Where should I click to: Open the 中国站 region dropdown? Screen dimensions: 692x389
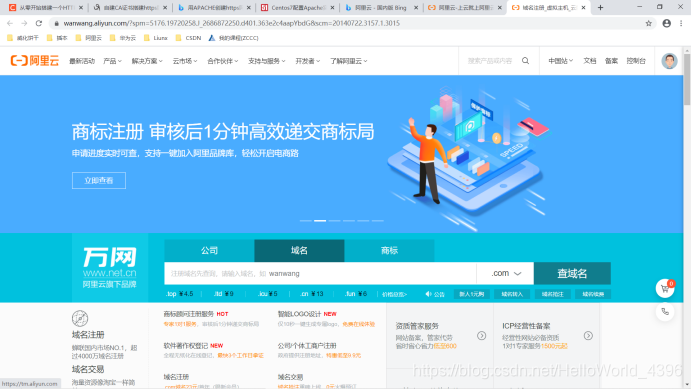[560, 61]
